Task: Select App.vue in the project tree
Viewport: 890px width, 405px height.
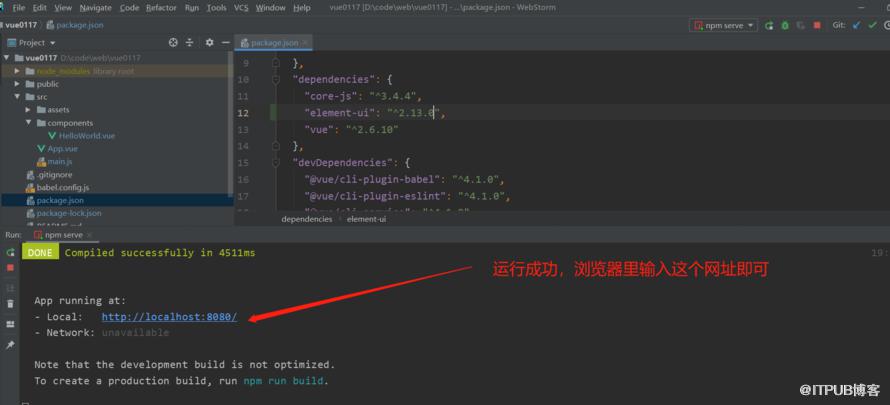Action: click(x=62, y=149)
